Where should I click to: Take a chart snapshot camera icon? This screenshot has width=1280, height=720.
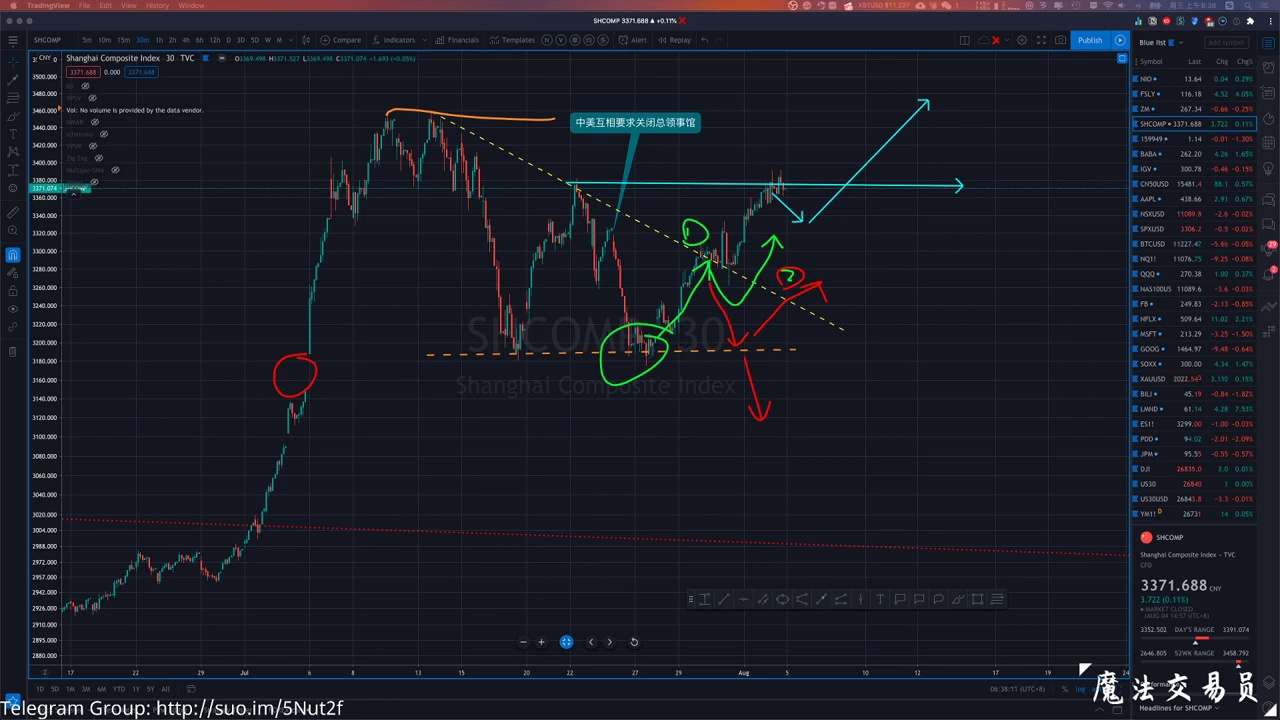1060,40
